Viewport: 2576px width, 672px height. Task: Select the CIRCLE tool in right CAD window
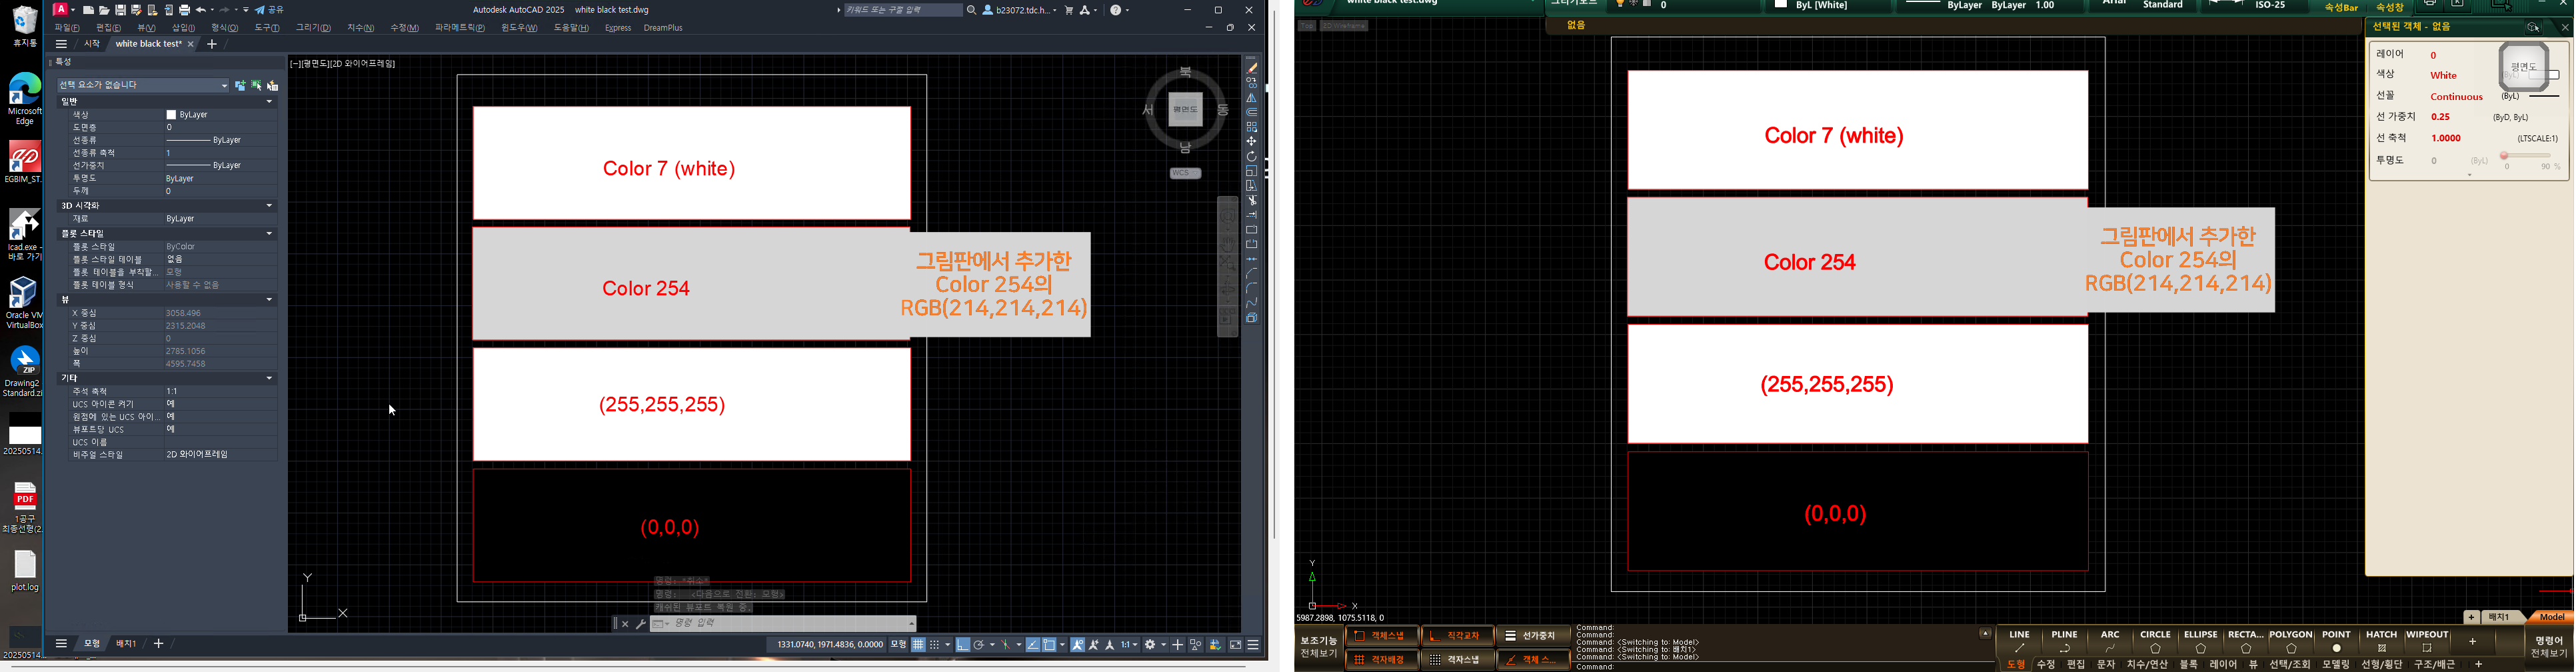point(2155,641)
